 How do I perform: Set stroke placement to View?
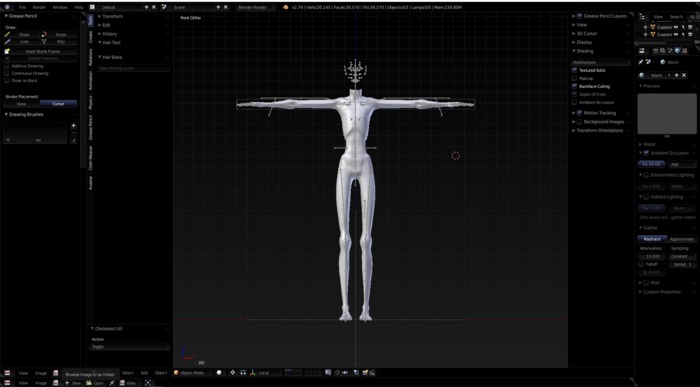21,104
